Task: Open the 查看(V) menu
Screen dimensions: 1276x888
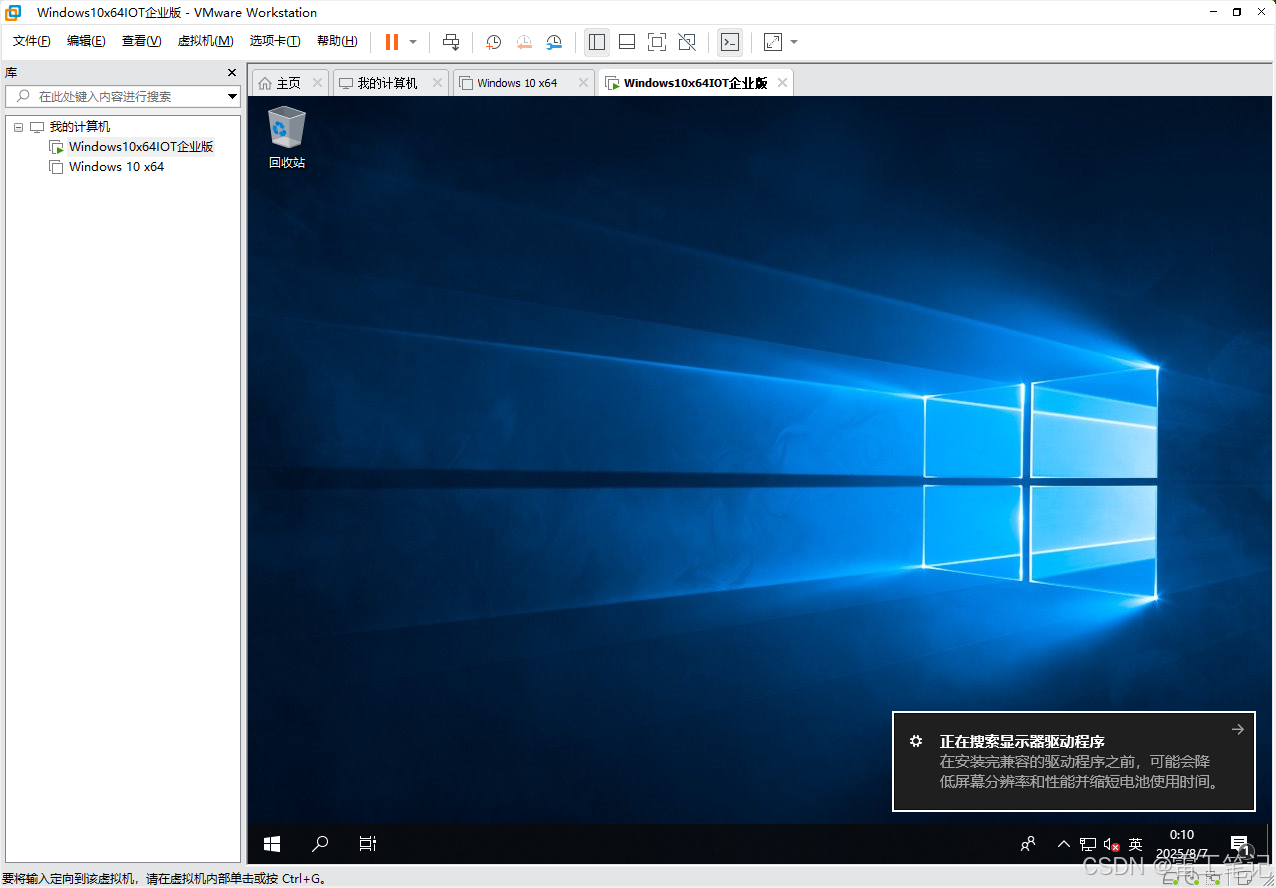Action: pos(141,41)
